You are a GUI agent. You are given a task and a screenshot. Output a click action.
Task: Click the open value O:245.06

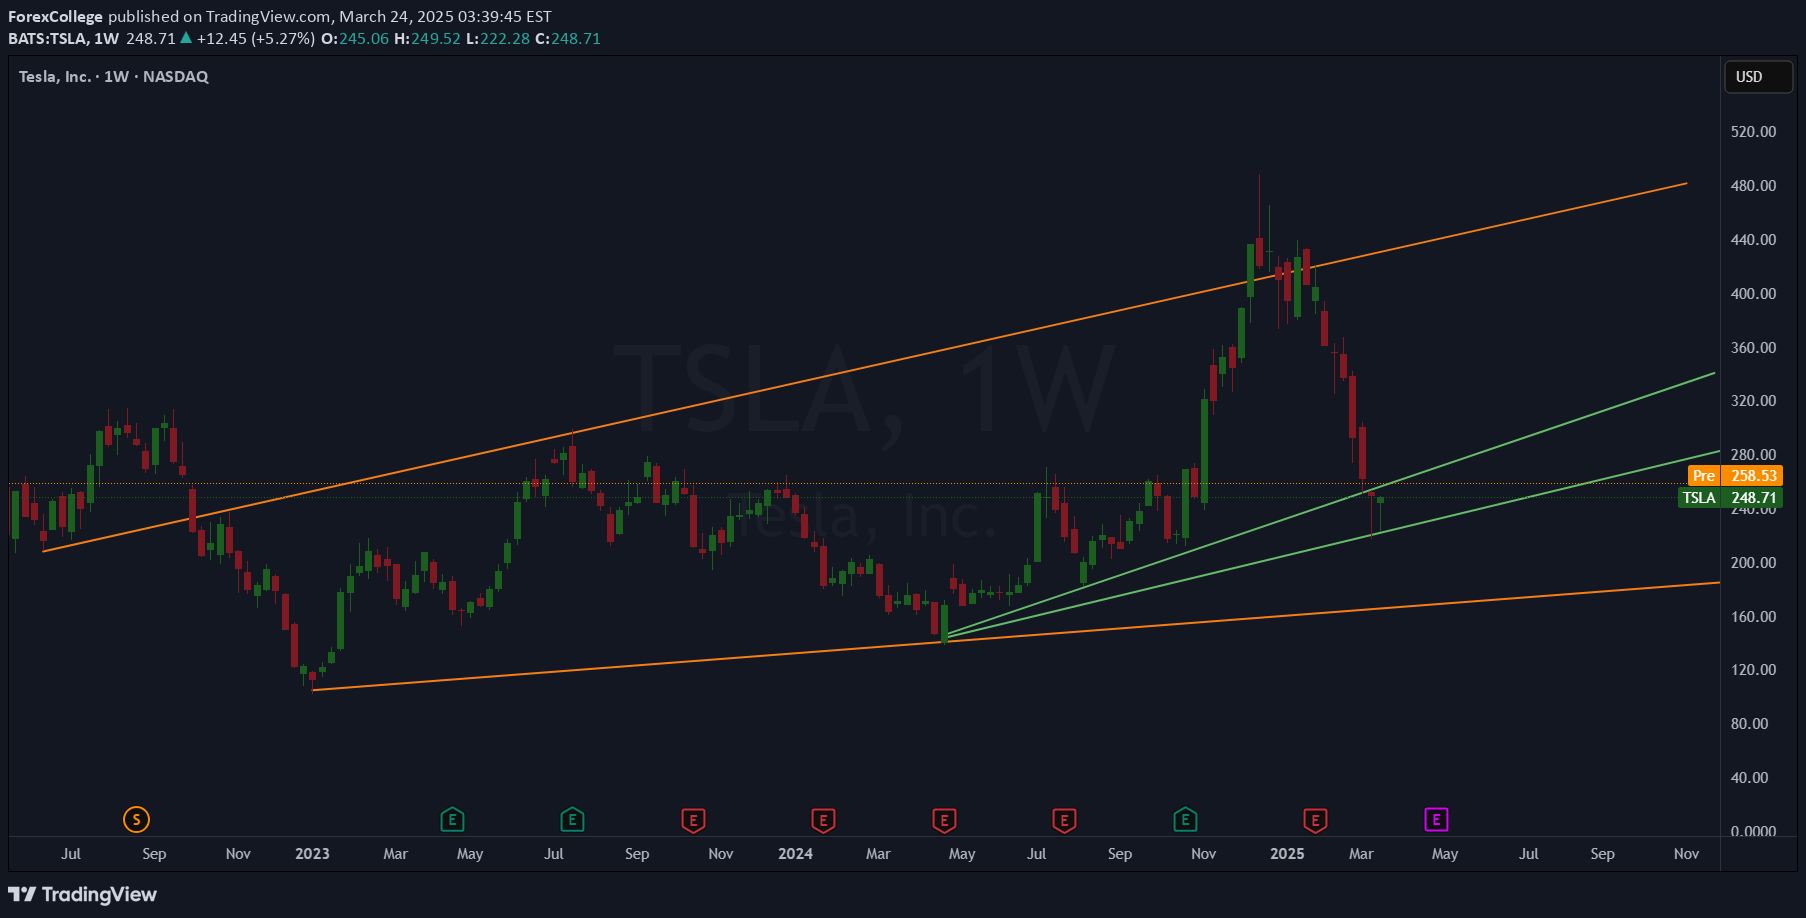355,38
